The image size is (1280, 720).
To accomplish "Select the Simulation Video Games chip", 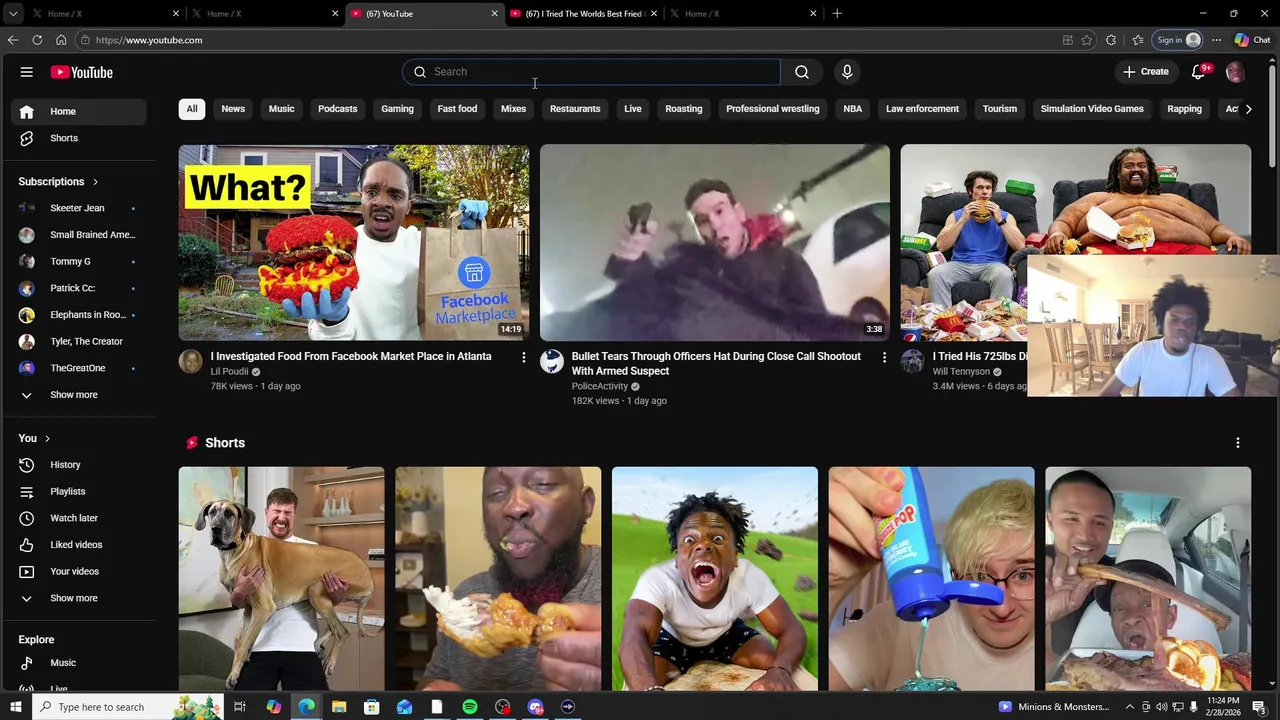I will (1092, 109).
